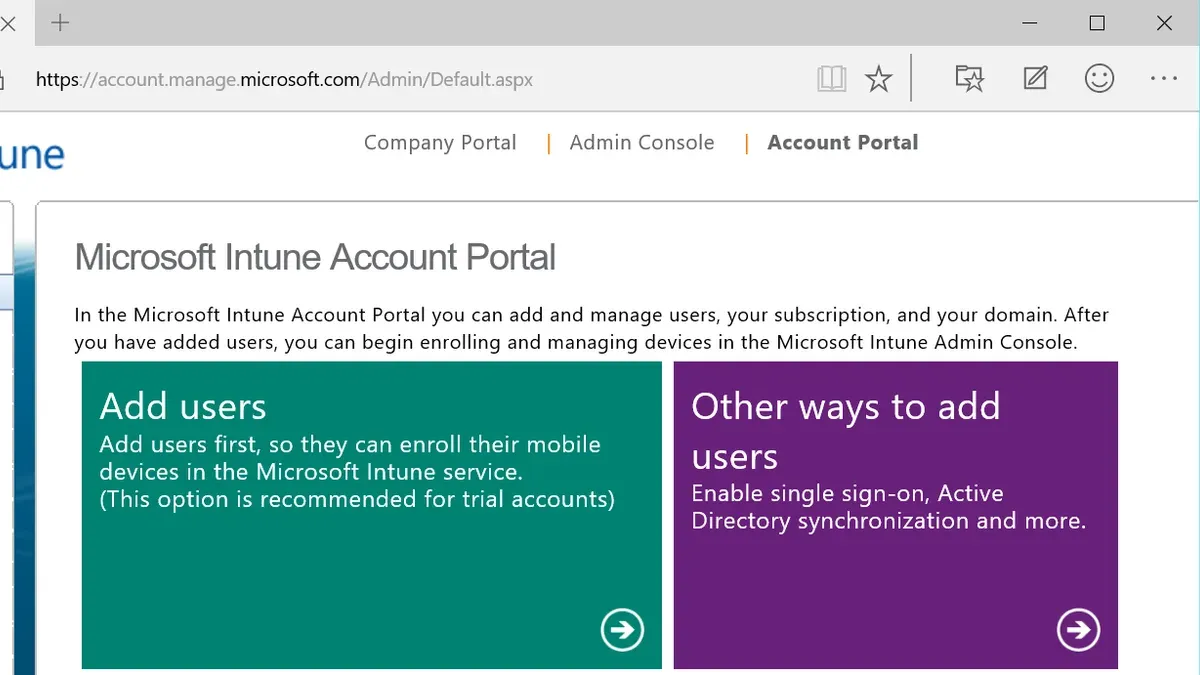Screen dimensions: 1200x675
Task: Open the Hub favorites icon
Action: click(969, 79)
